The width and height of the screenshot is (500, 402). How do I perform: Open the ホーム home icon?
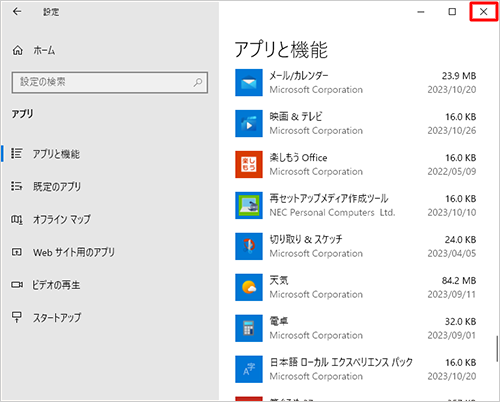[18, 50]
